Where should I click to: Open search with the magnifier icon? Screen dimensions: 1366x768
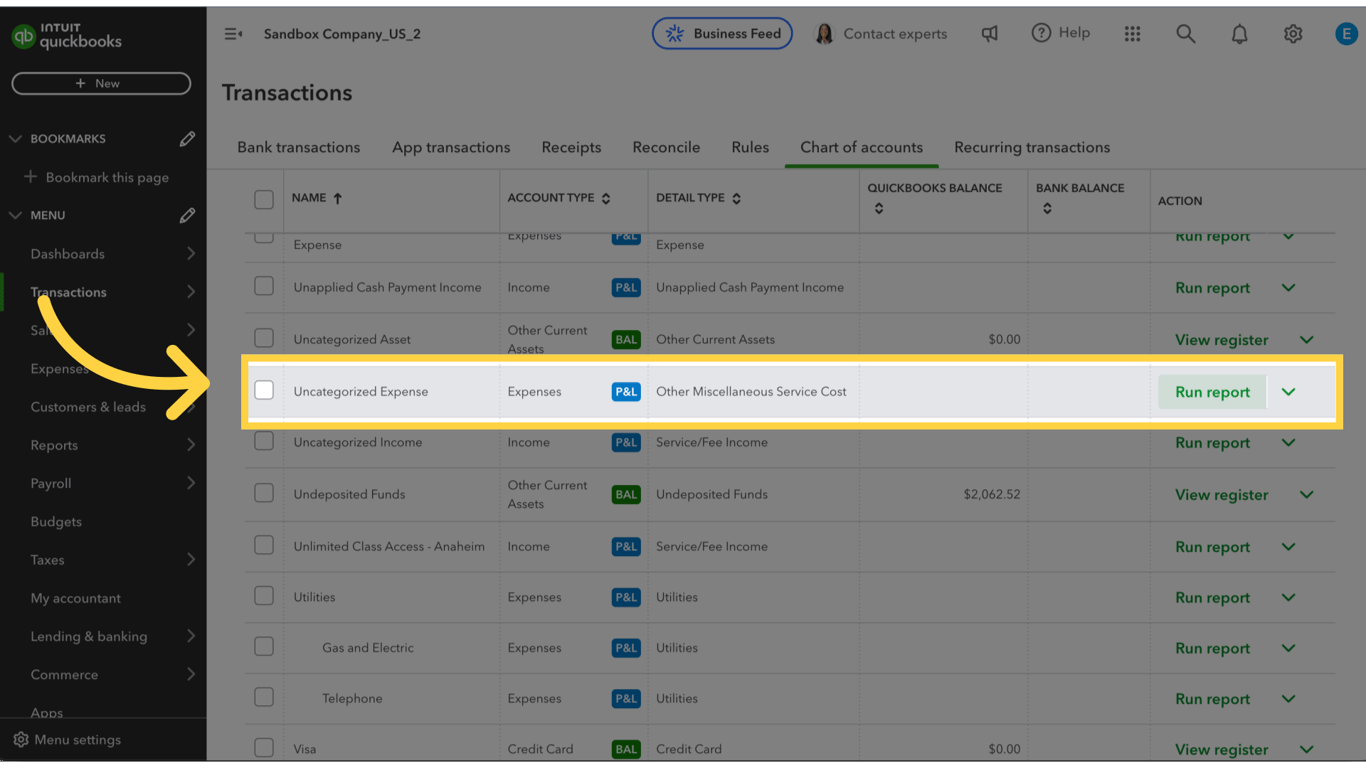(x=1185, y=34)
